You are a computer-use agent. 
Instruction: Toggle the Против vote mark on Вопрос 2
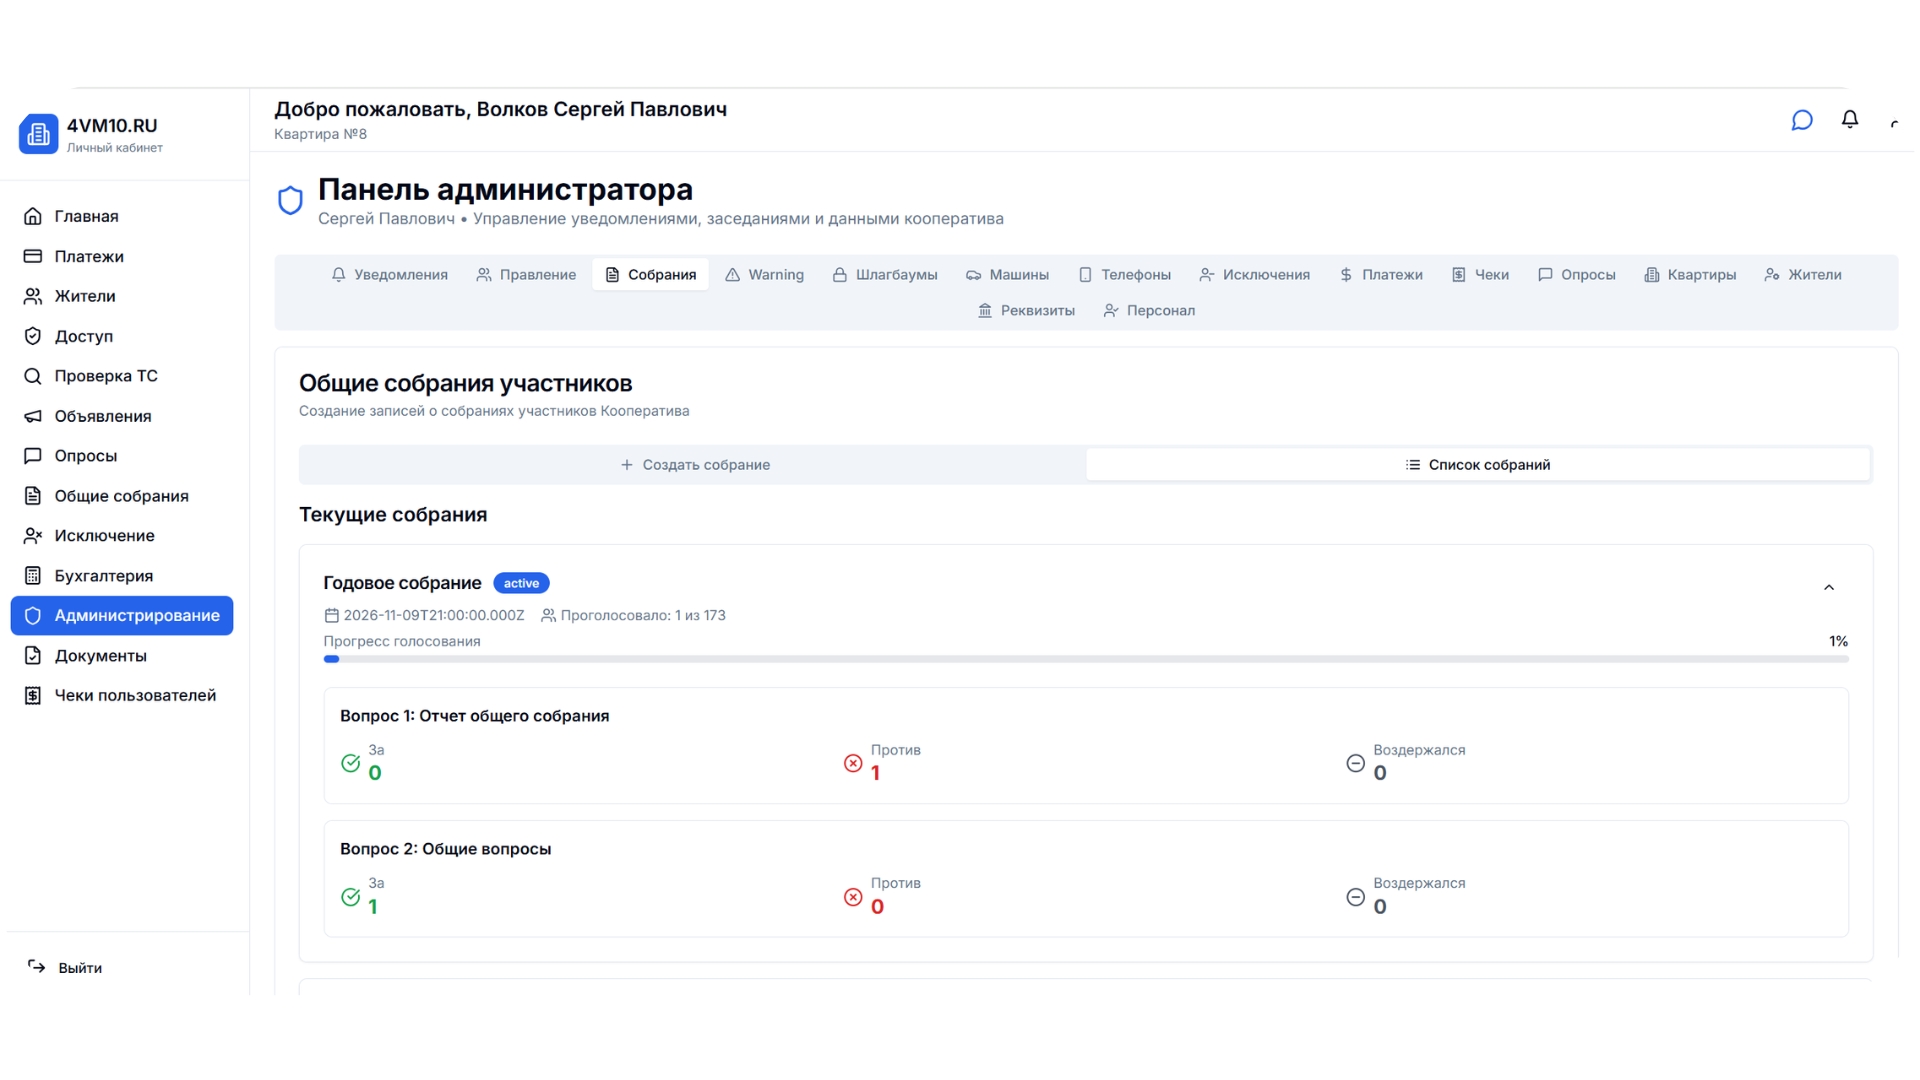[x=853, y=897]
